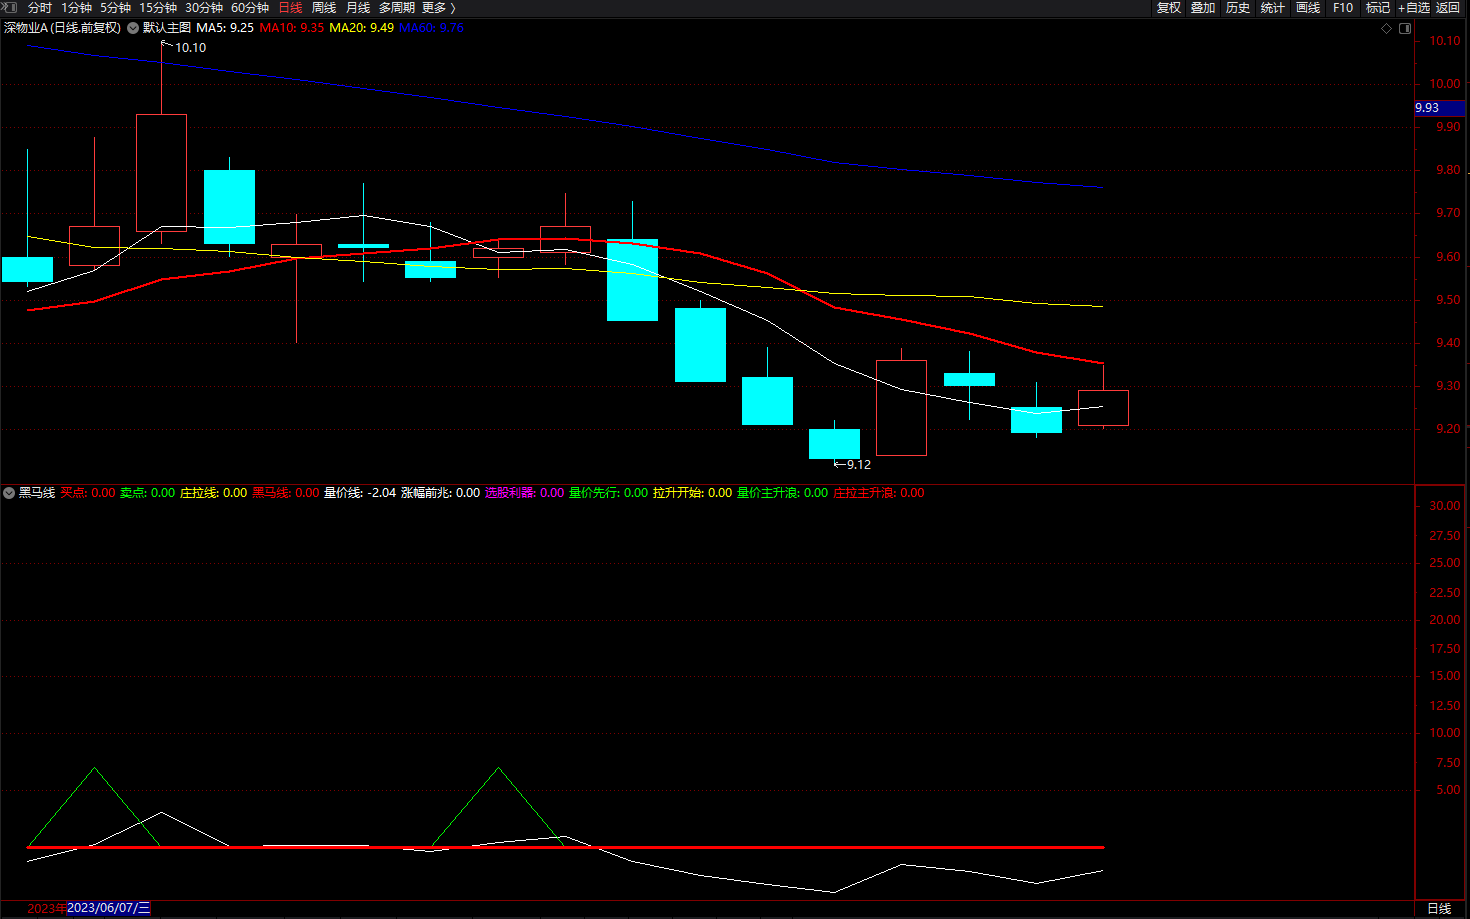This screenshot has height=919, width=1470.
Task: Open the 叠加 overlay tool
Action: click(1203, 8)
